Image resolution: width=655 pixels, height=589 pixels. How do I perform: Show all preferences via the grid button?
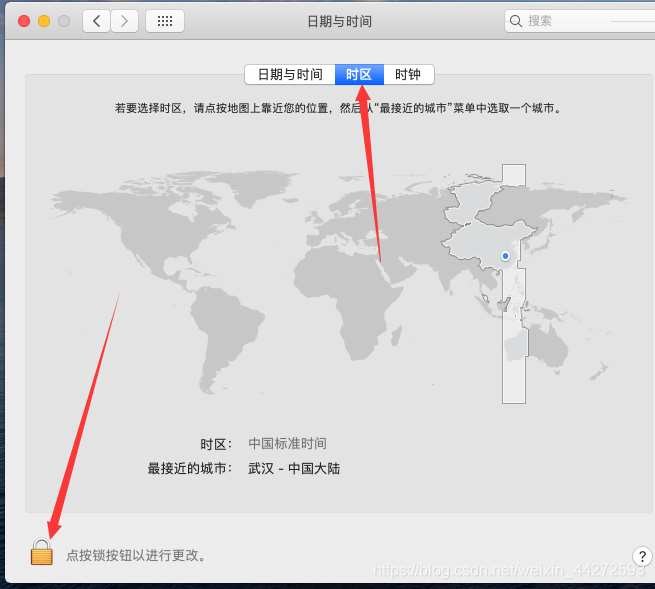tap(164, 21)
